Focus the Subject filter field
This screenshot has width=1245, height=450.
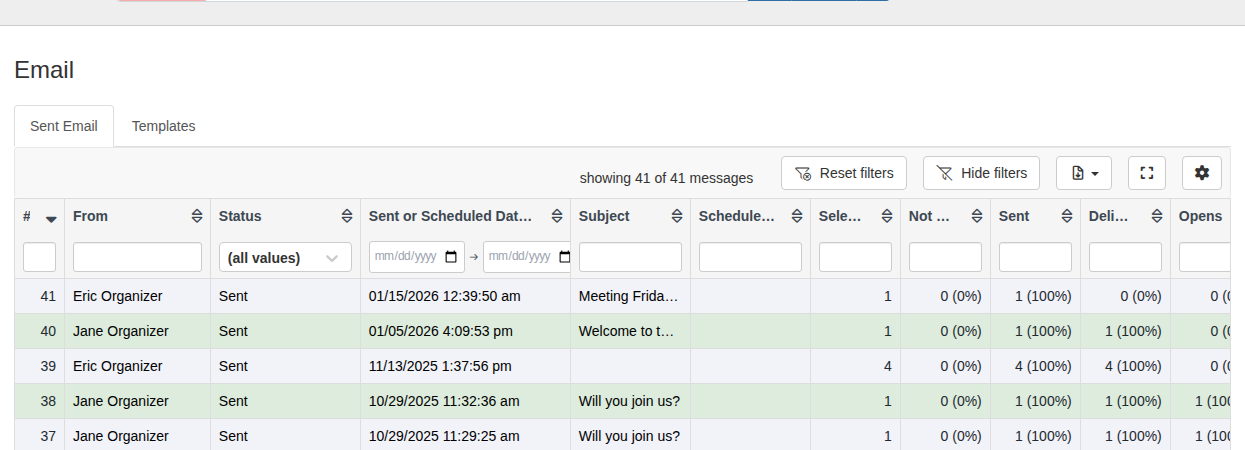coord(630,257)
